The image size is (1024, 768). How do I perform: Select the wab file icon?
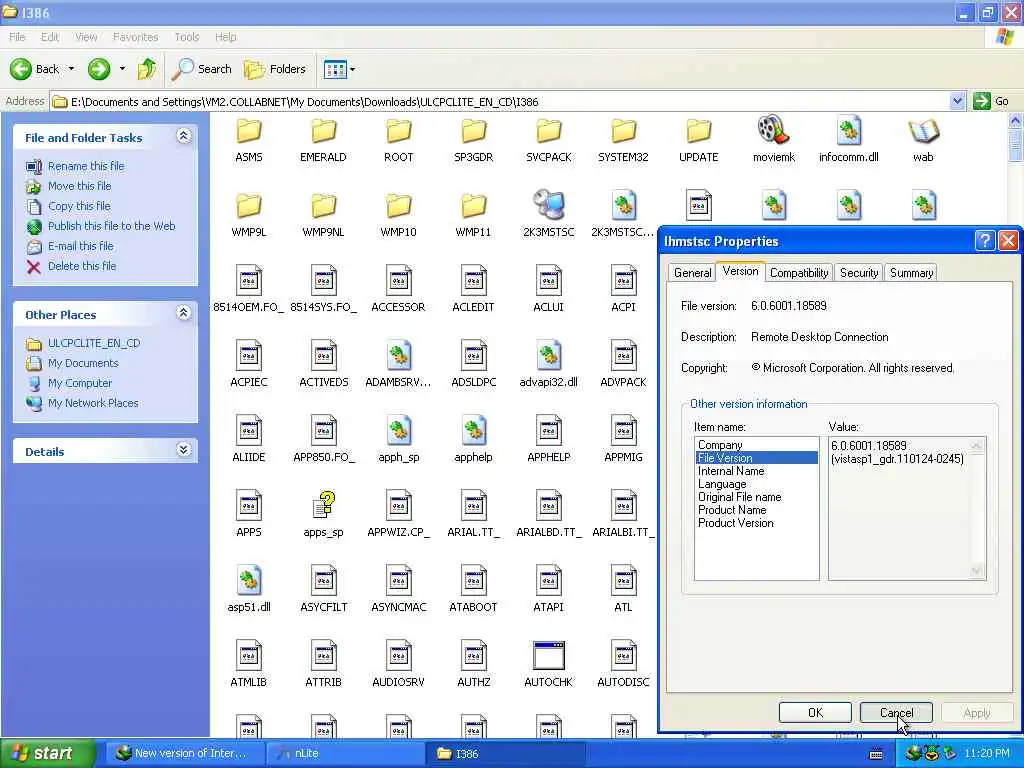[x=923, y=131]
